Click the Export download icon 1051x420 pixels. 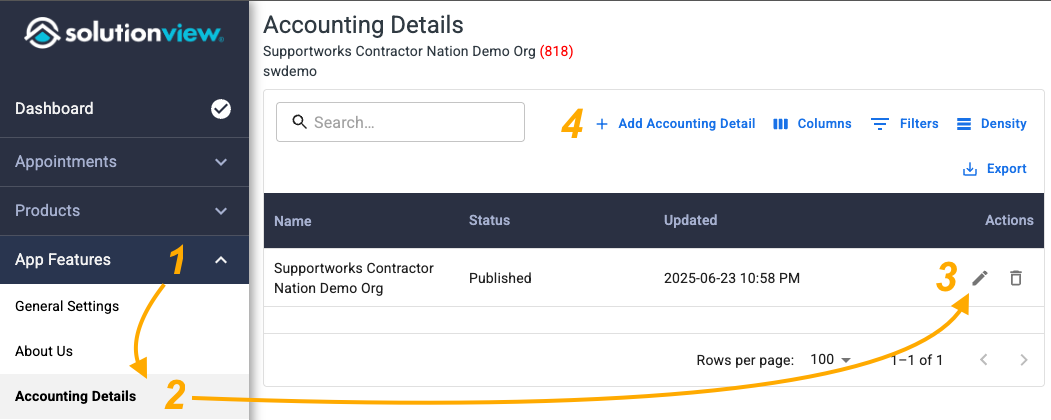click(969, 169)
